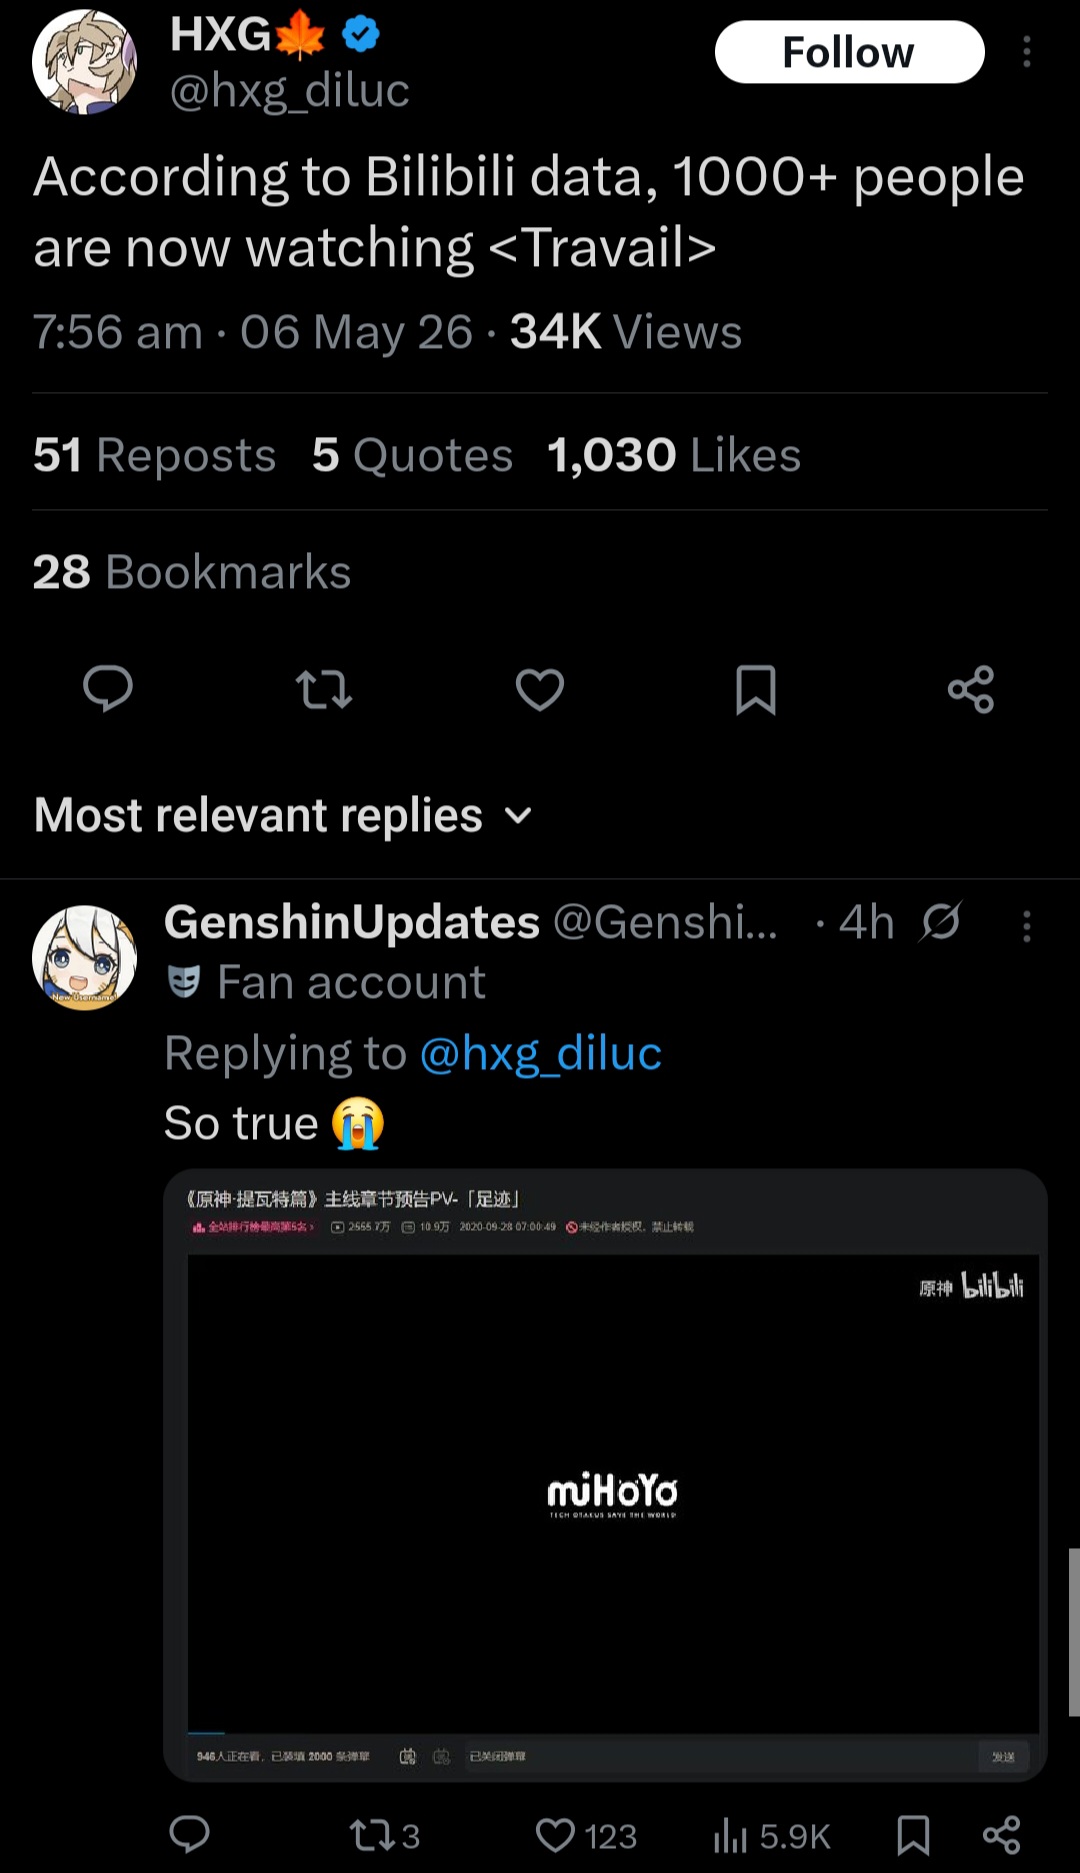1080x1873 pixels.
Task: Bookmark the main HXG tweet
Action: tap(756, 689)
